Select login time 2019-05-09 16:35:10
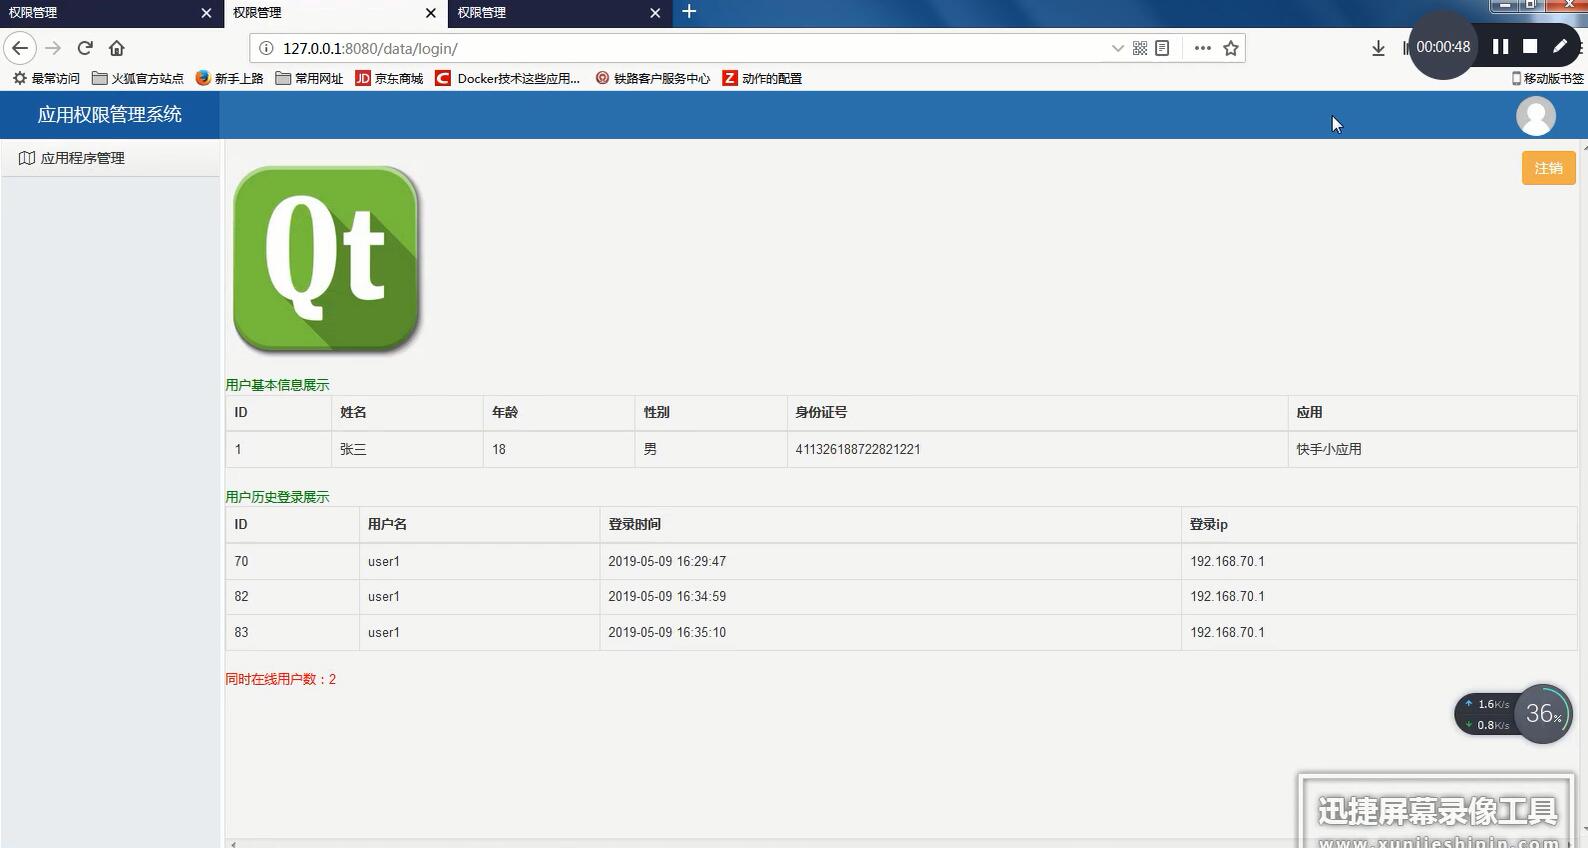 pyautogui.click(x=667, y=632)
